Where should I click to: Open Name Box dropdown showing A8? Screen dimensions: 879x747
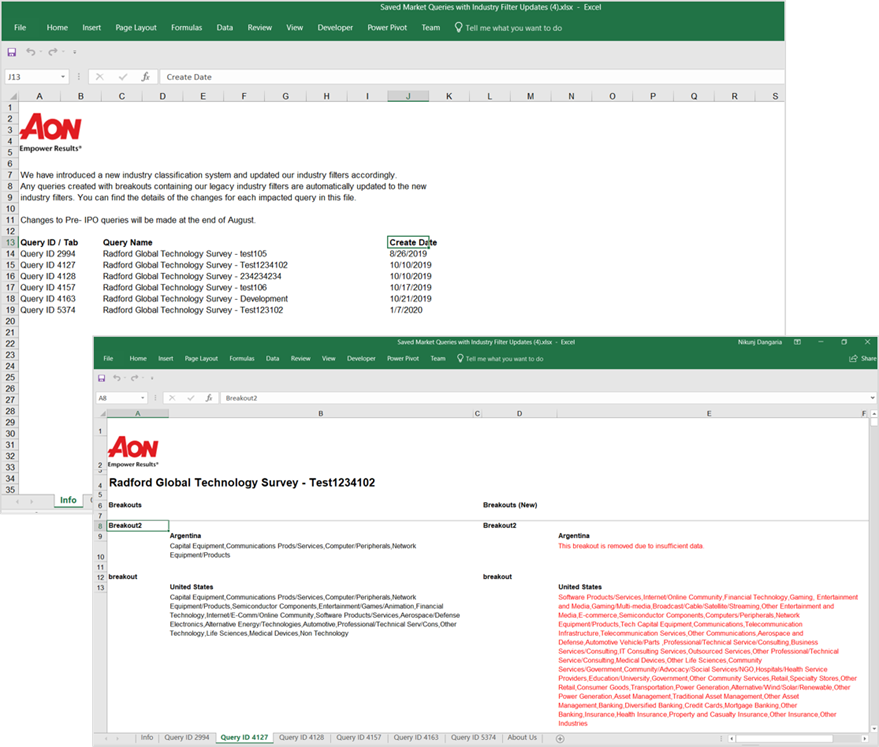(x=143, y=398)
